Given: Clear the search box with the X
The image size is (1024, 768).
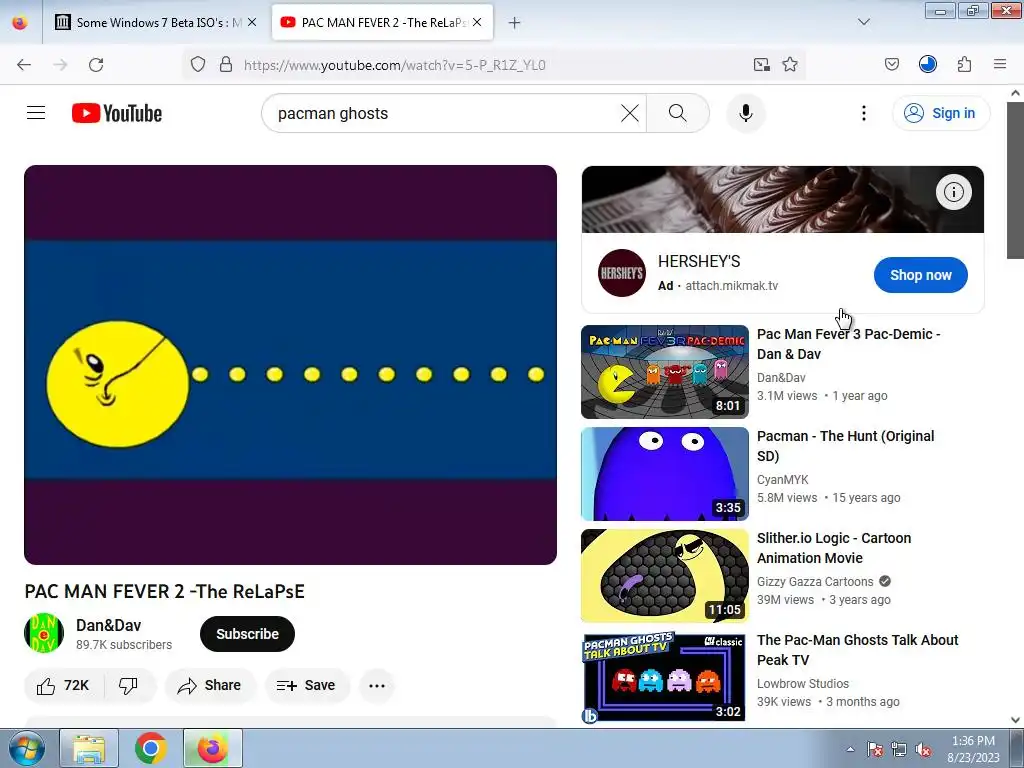Looking at the screenshot, I should (630, 113).
